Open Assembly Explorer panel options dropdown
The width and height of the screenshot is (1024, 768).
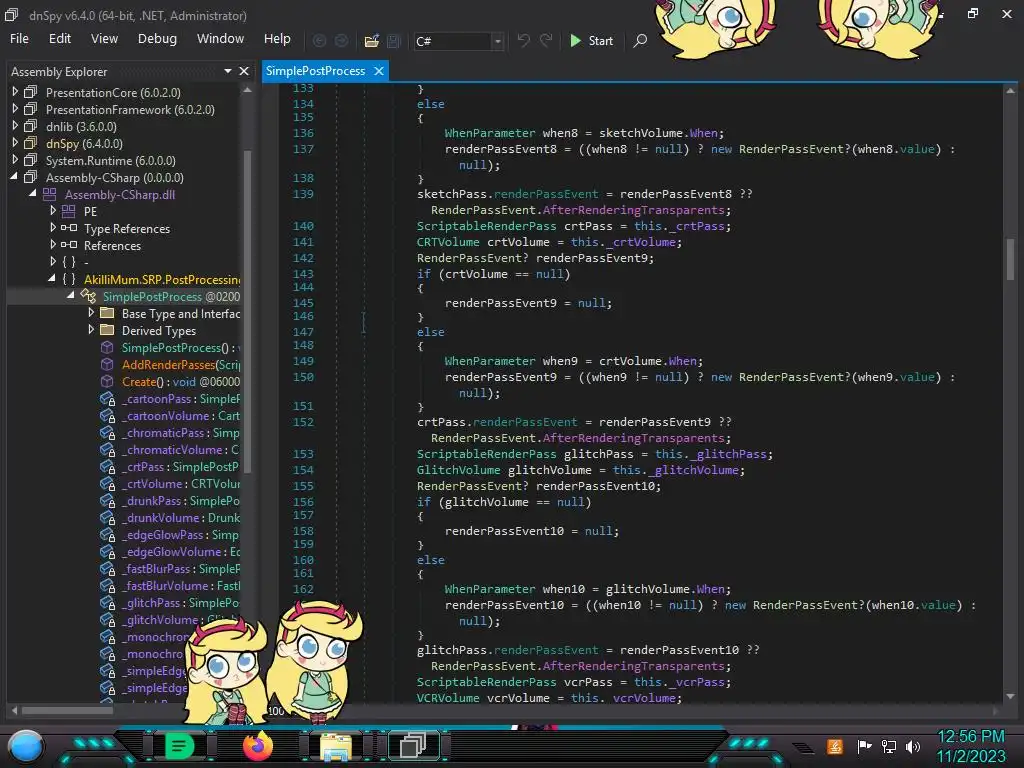[x=227, y=71]
